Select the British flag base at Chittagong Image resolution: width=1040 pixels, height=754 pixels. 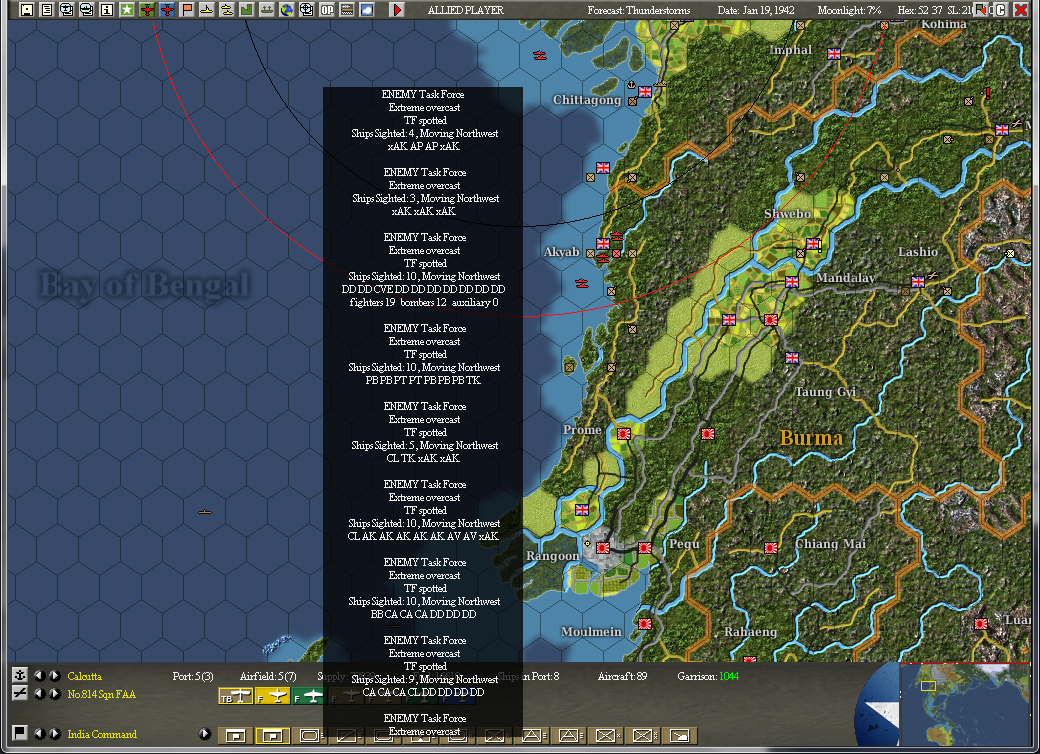point(645,92)
